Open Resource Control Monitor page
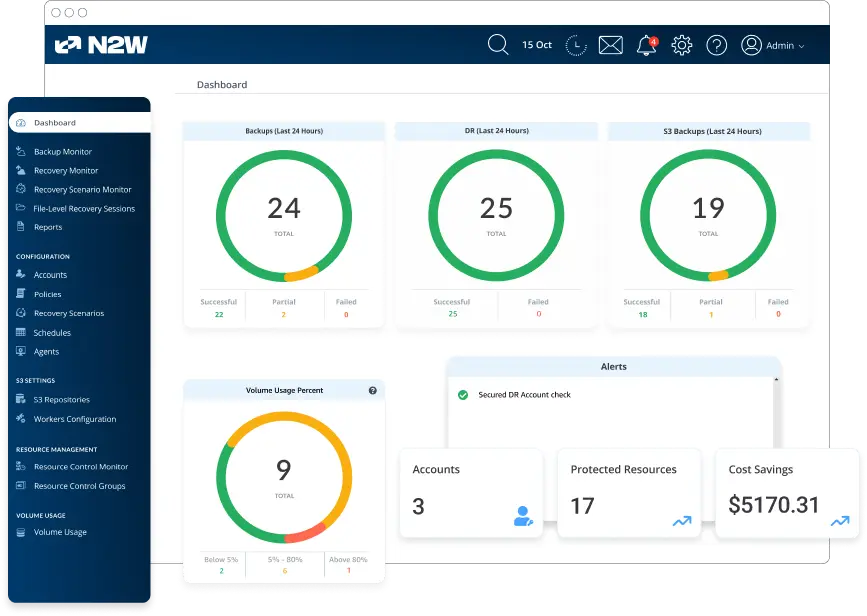Screen dimensions: 867x616 [80, 467]
